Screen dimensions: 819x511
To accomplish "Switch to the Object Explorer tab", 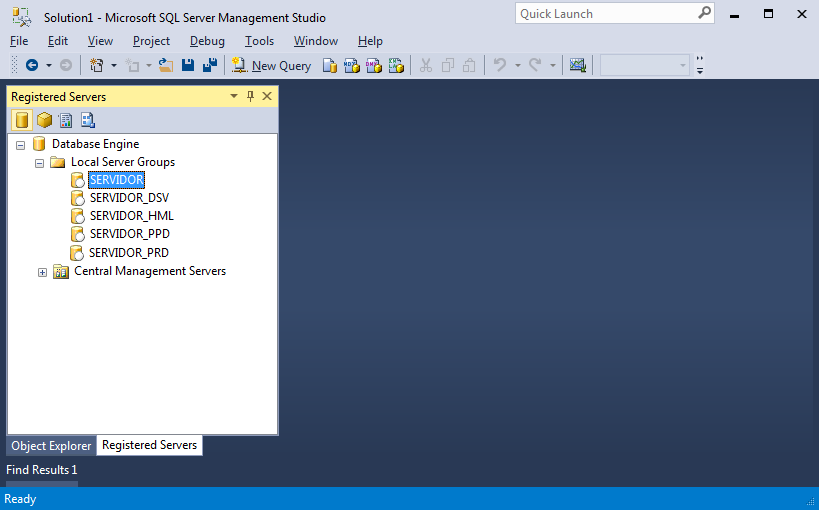I will click(51, 446).
